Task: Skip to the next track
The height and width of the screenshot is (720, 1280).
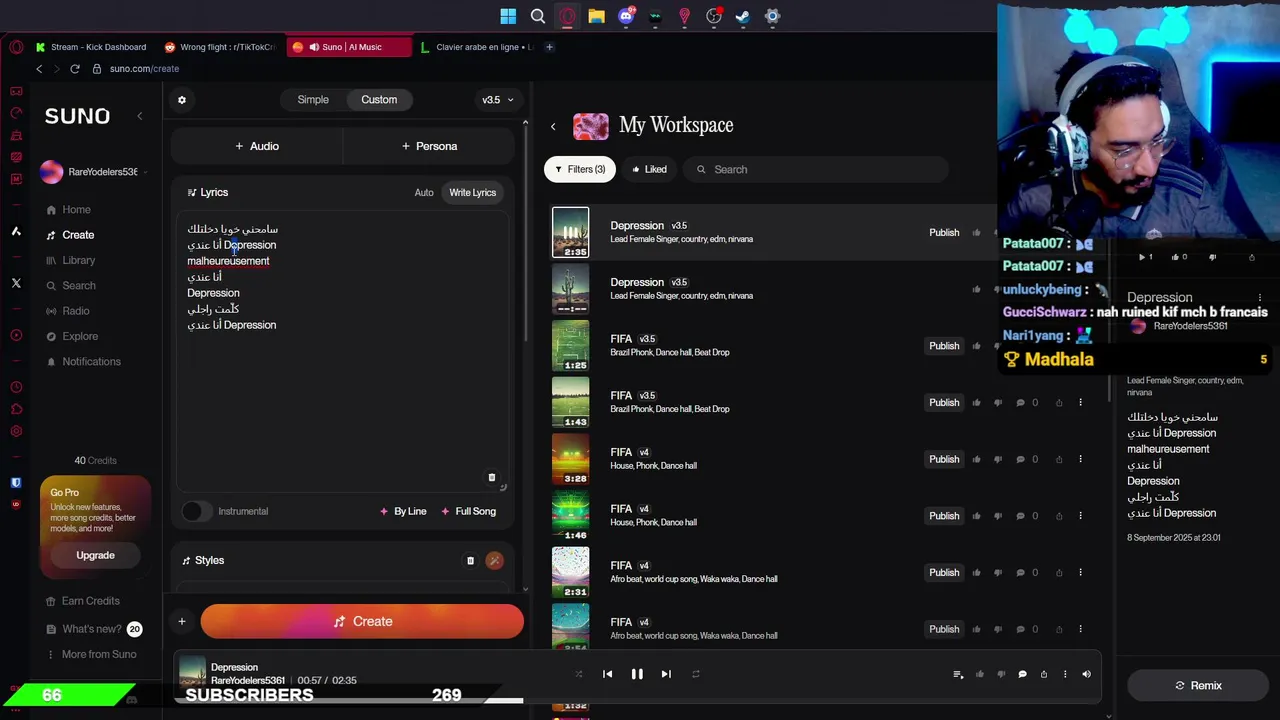Action: click(666, 675)
